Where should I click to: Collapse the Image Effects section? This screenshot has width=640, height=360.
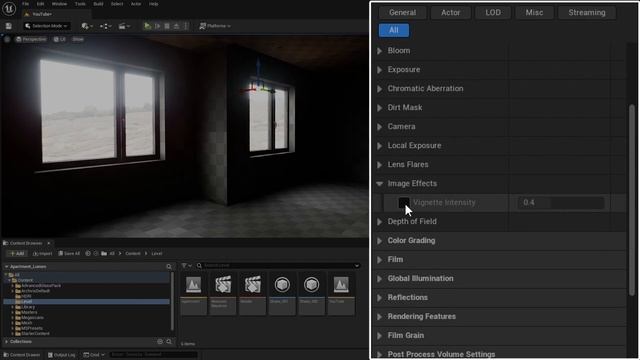380,184
